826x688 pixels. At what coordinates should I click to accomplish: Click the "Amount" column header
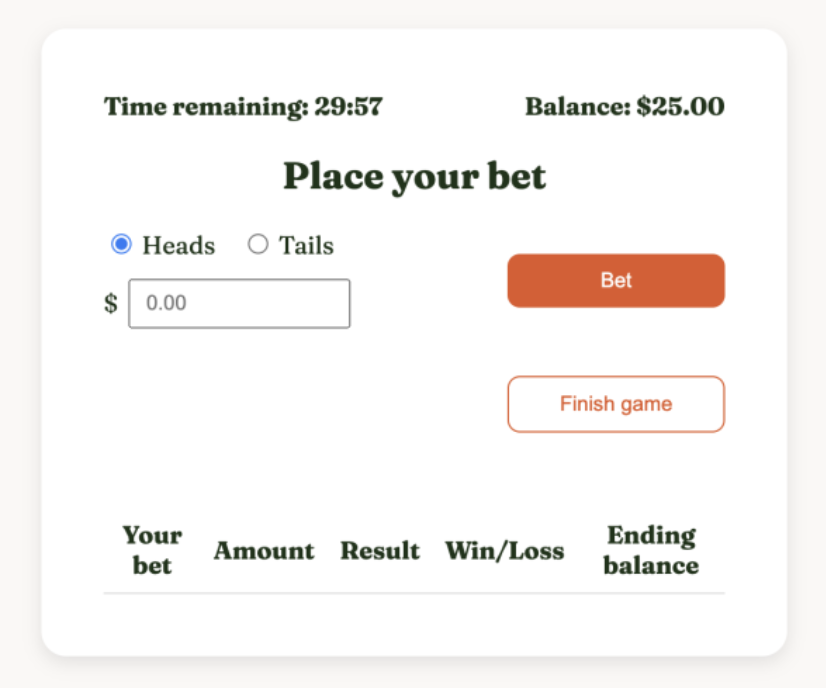coord(263,551)
